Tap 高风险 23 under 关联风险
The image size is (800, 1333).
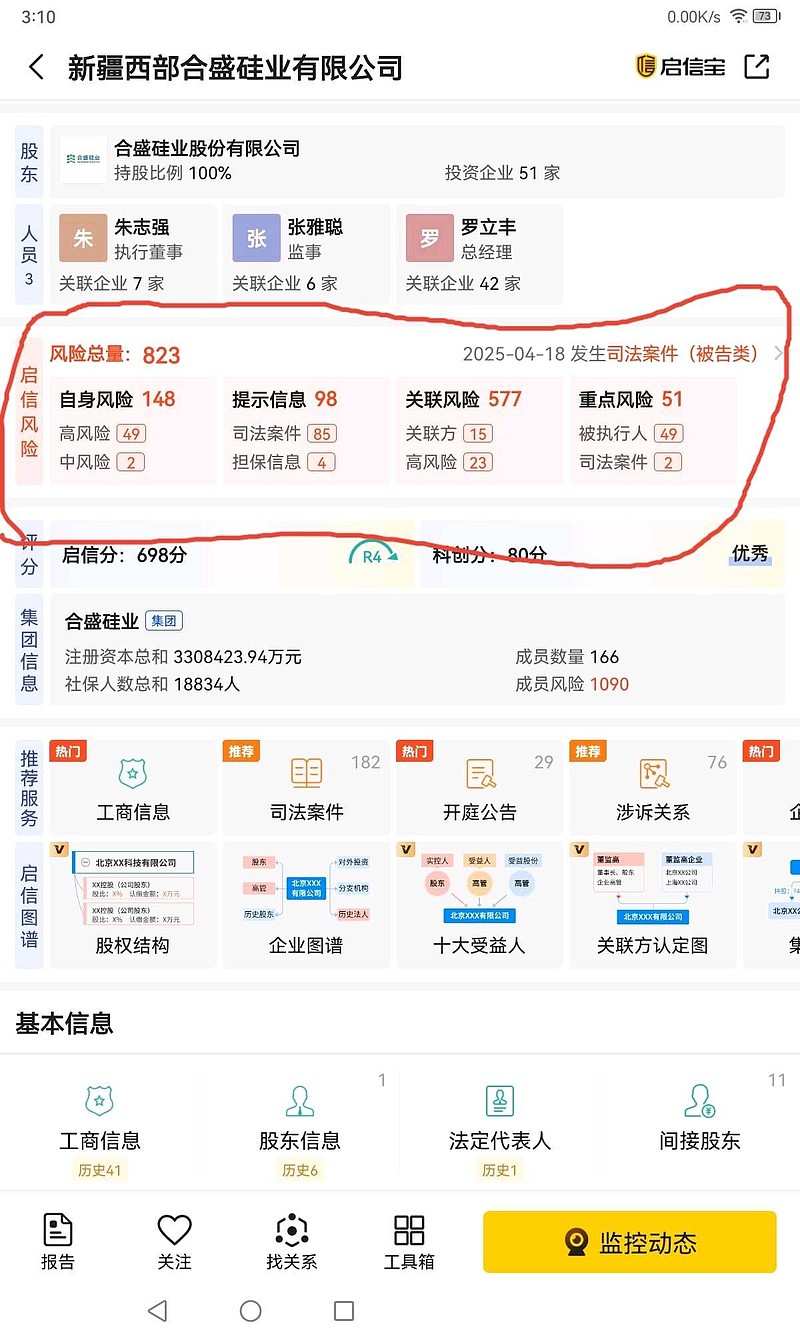(x=449, y=462)
